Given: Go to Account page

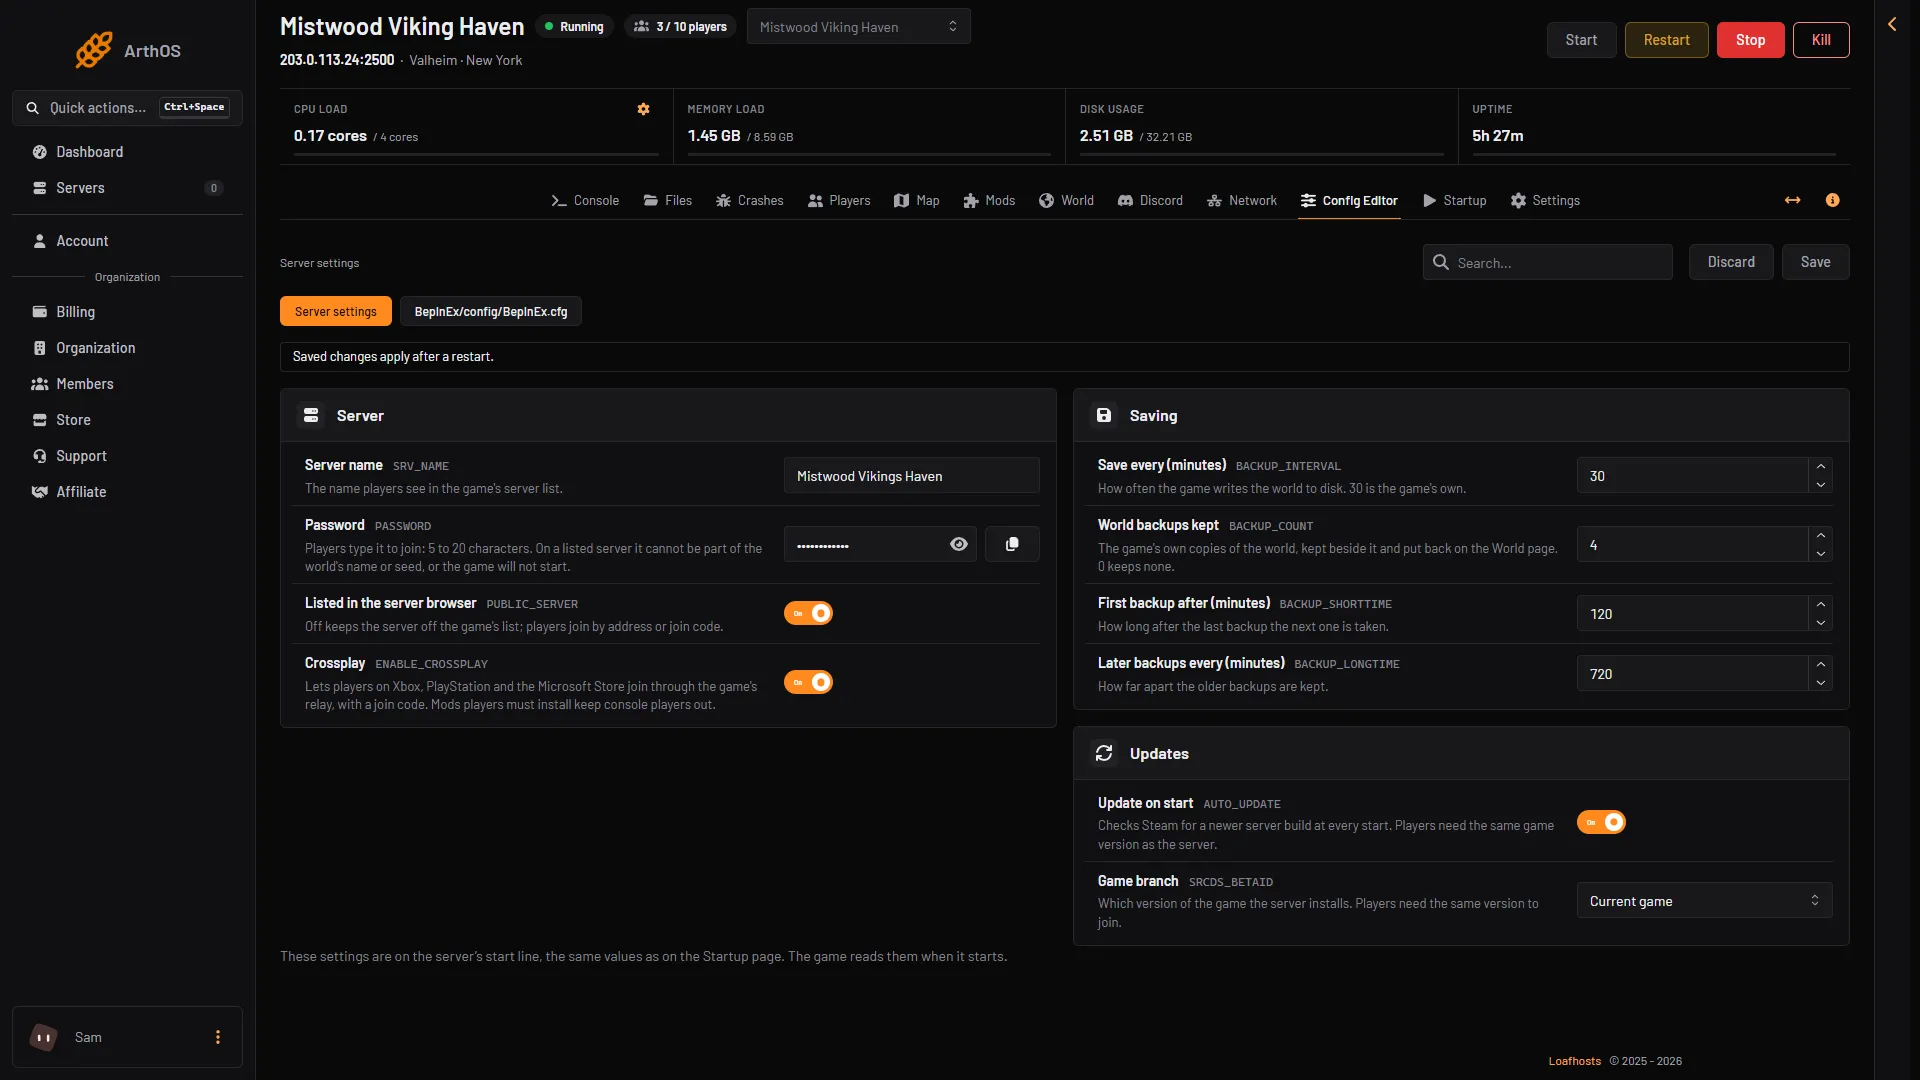Looking at the screenshot, I should [x=127, y=241].
